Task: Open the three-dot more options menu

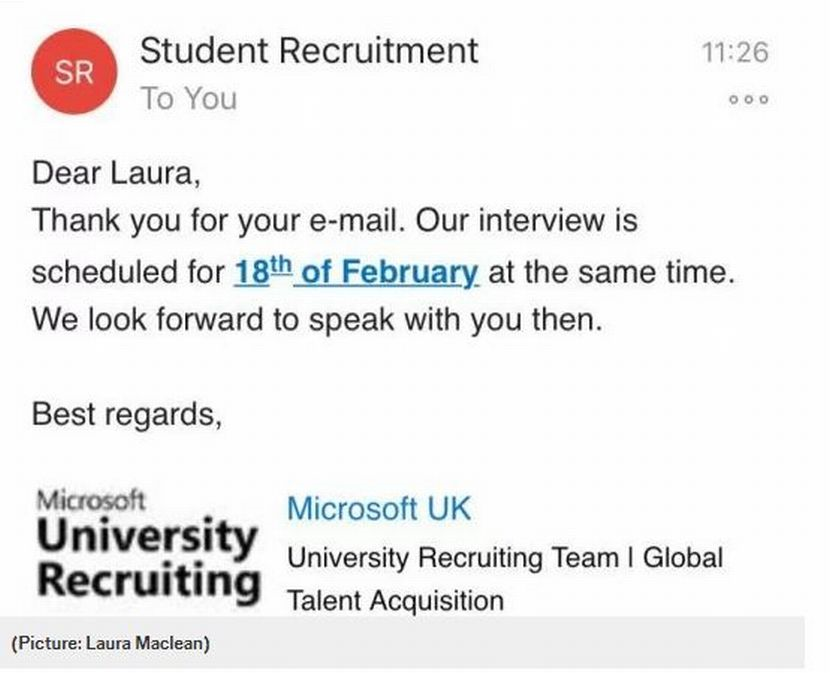Action: click(x=749, y=101)
